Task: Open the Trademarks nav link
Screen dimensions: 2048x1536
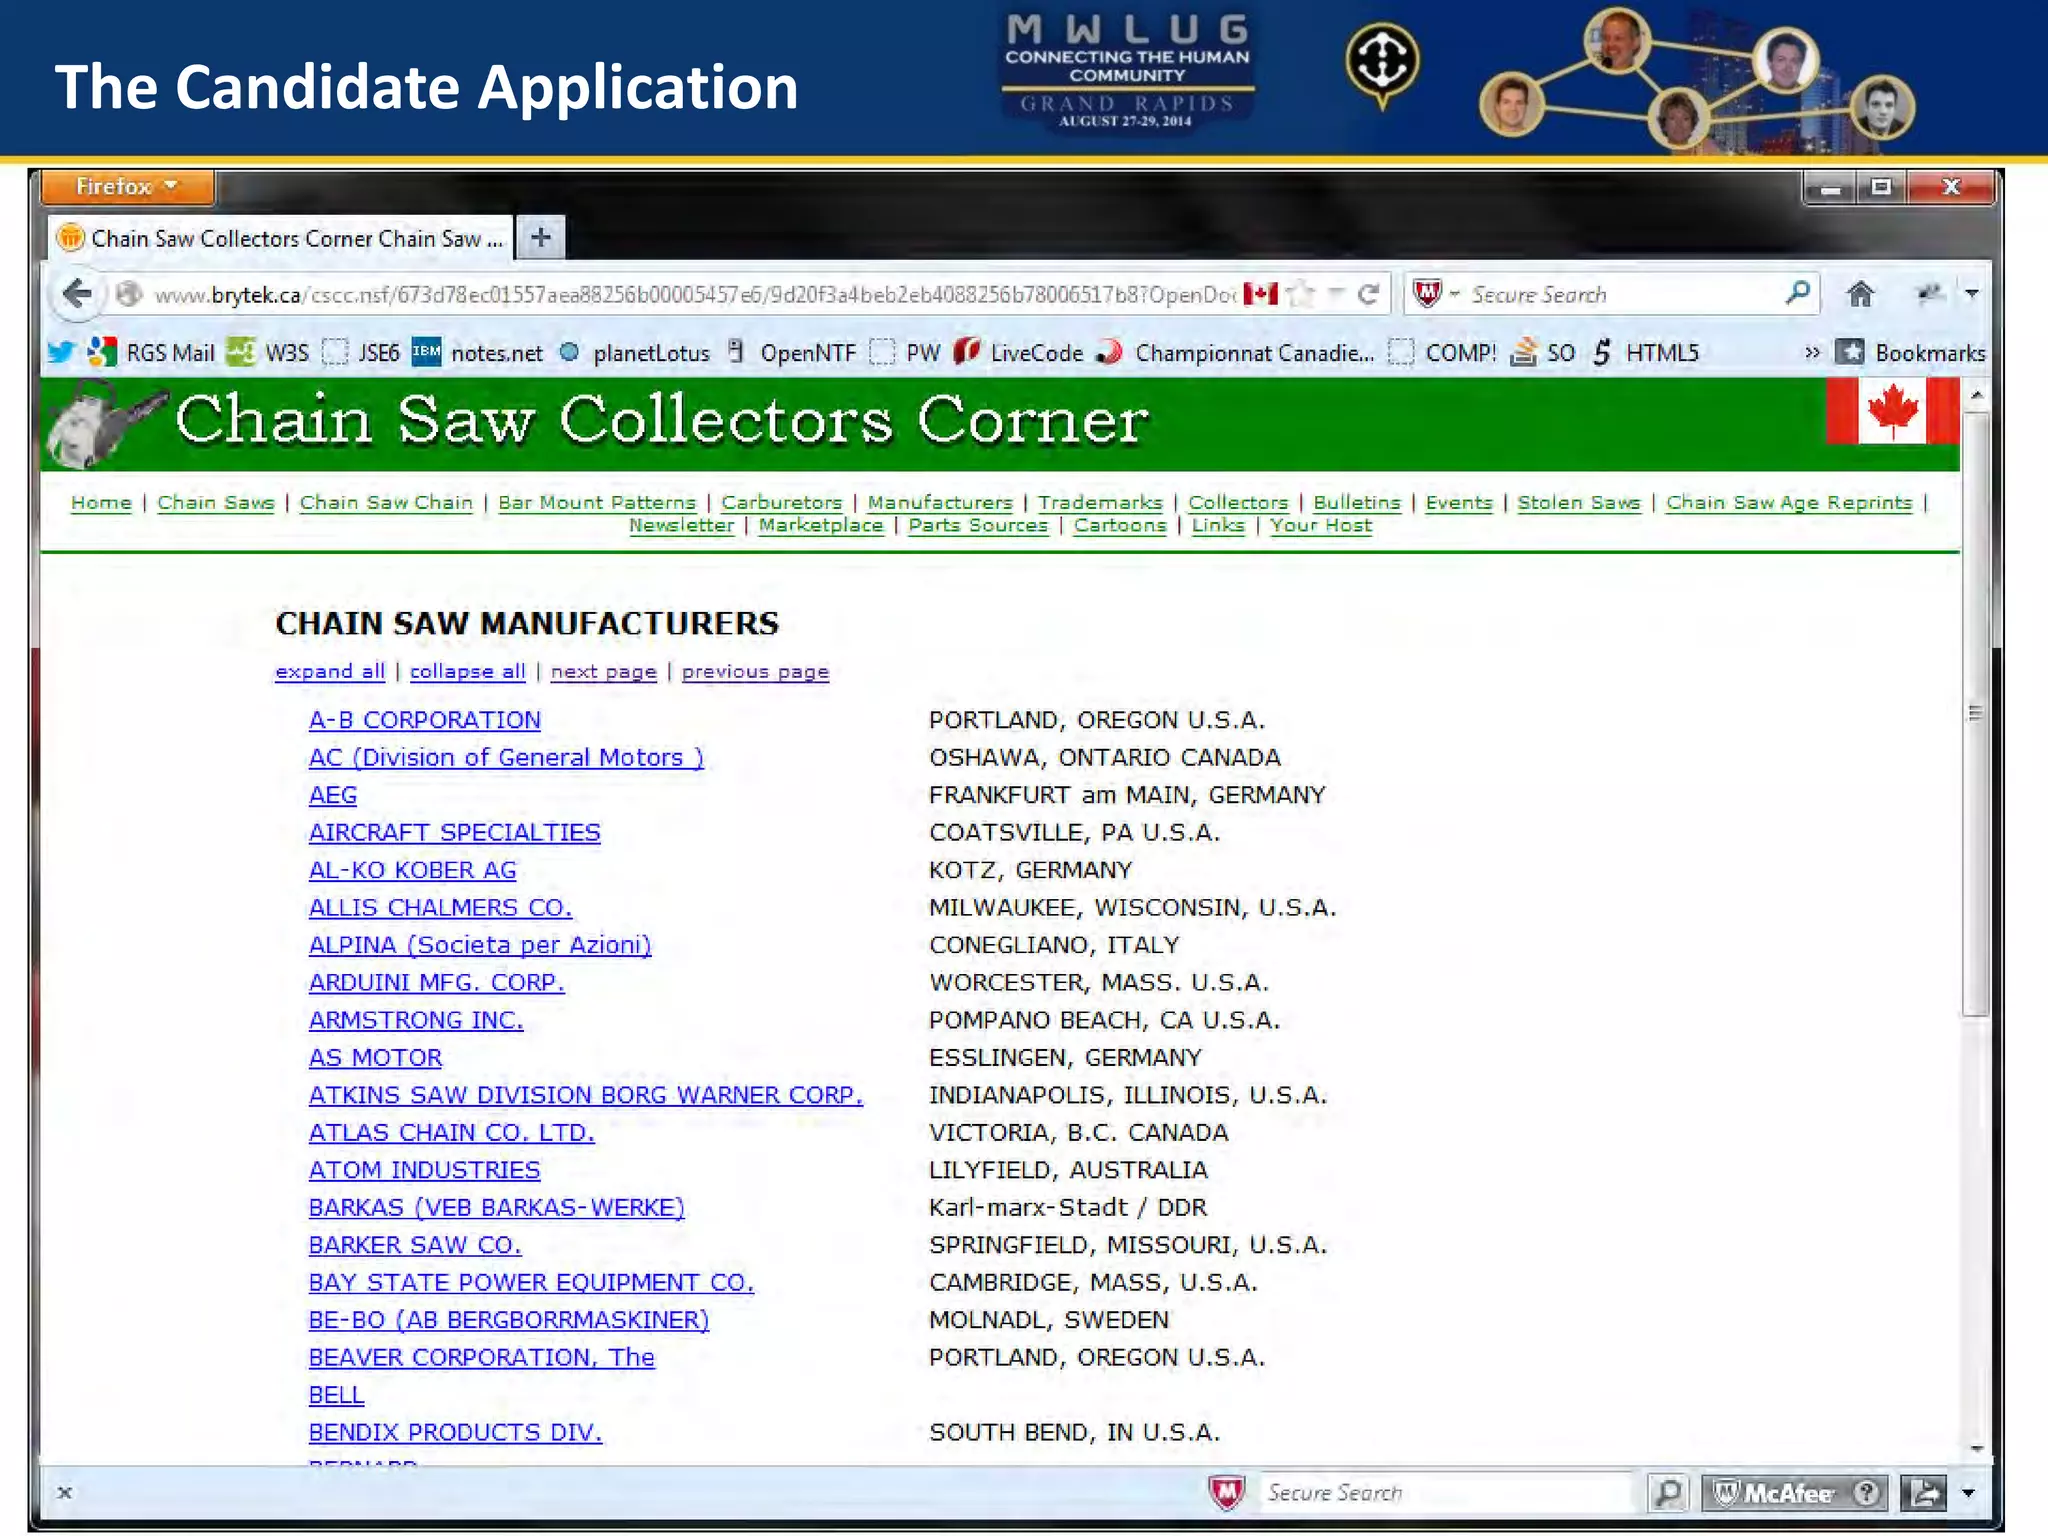Action: pos(1100,503)
